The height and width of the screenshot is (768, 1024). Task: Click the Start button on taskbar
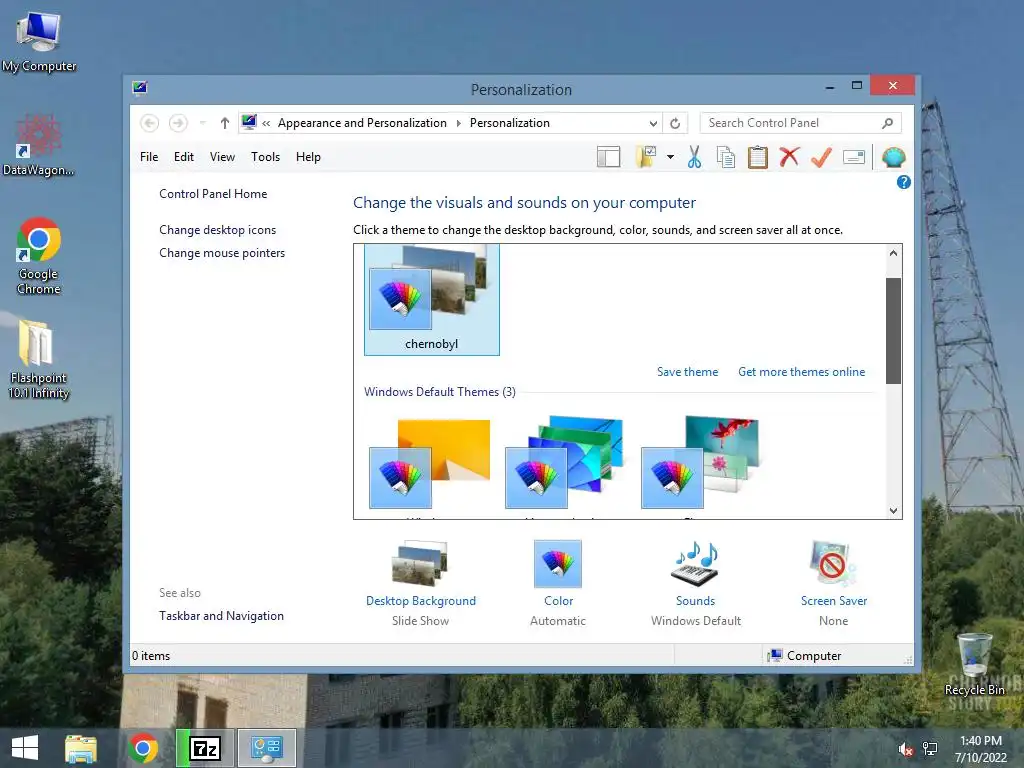pos(25,748)
